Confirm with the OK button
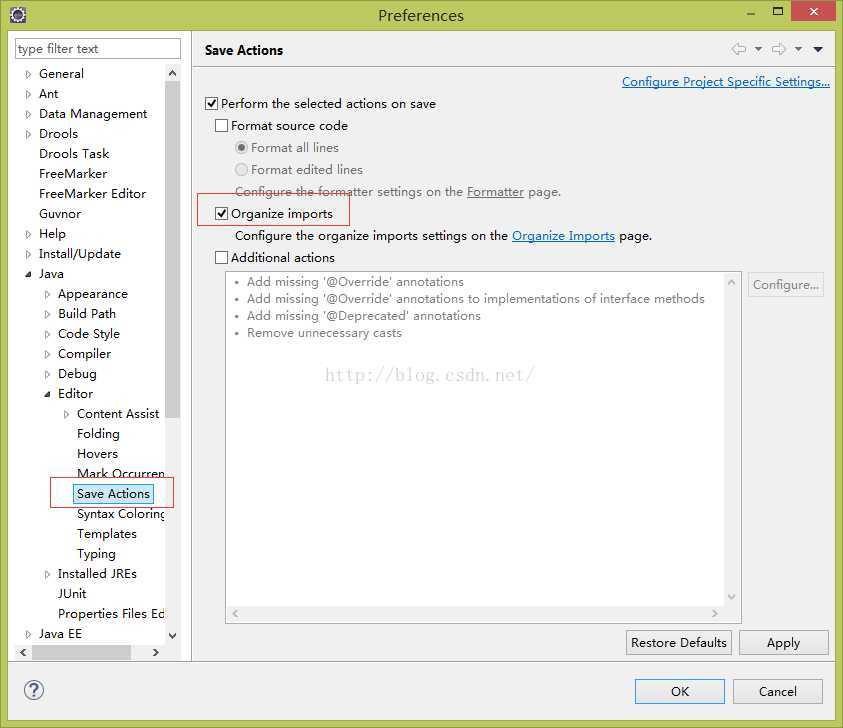Viewport: 843px width, 728px height. point(680,691)
